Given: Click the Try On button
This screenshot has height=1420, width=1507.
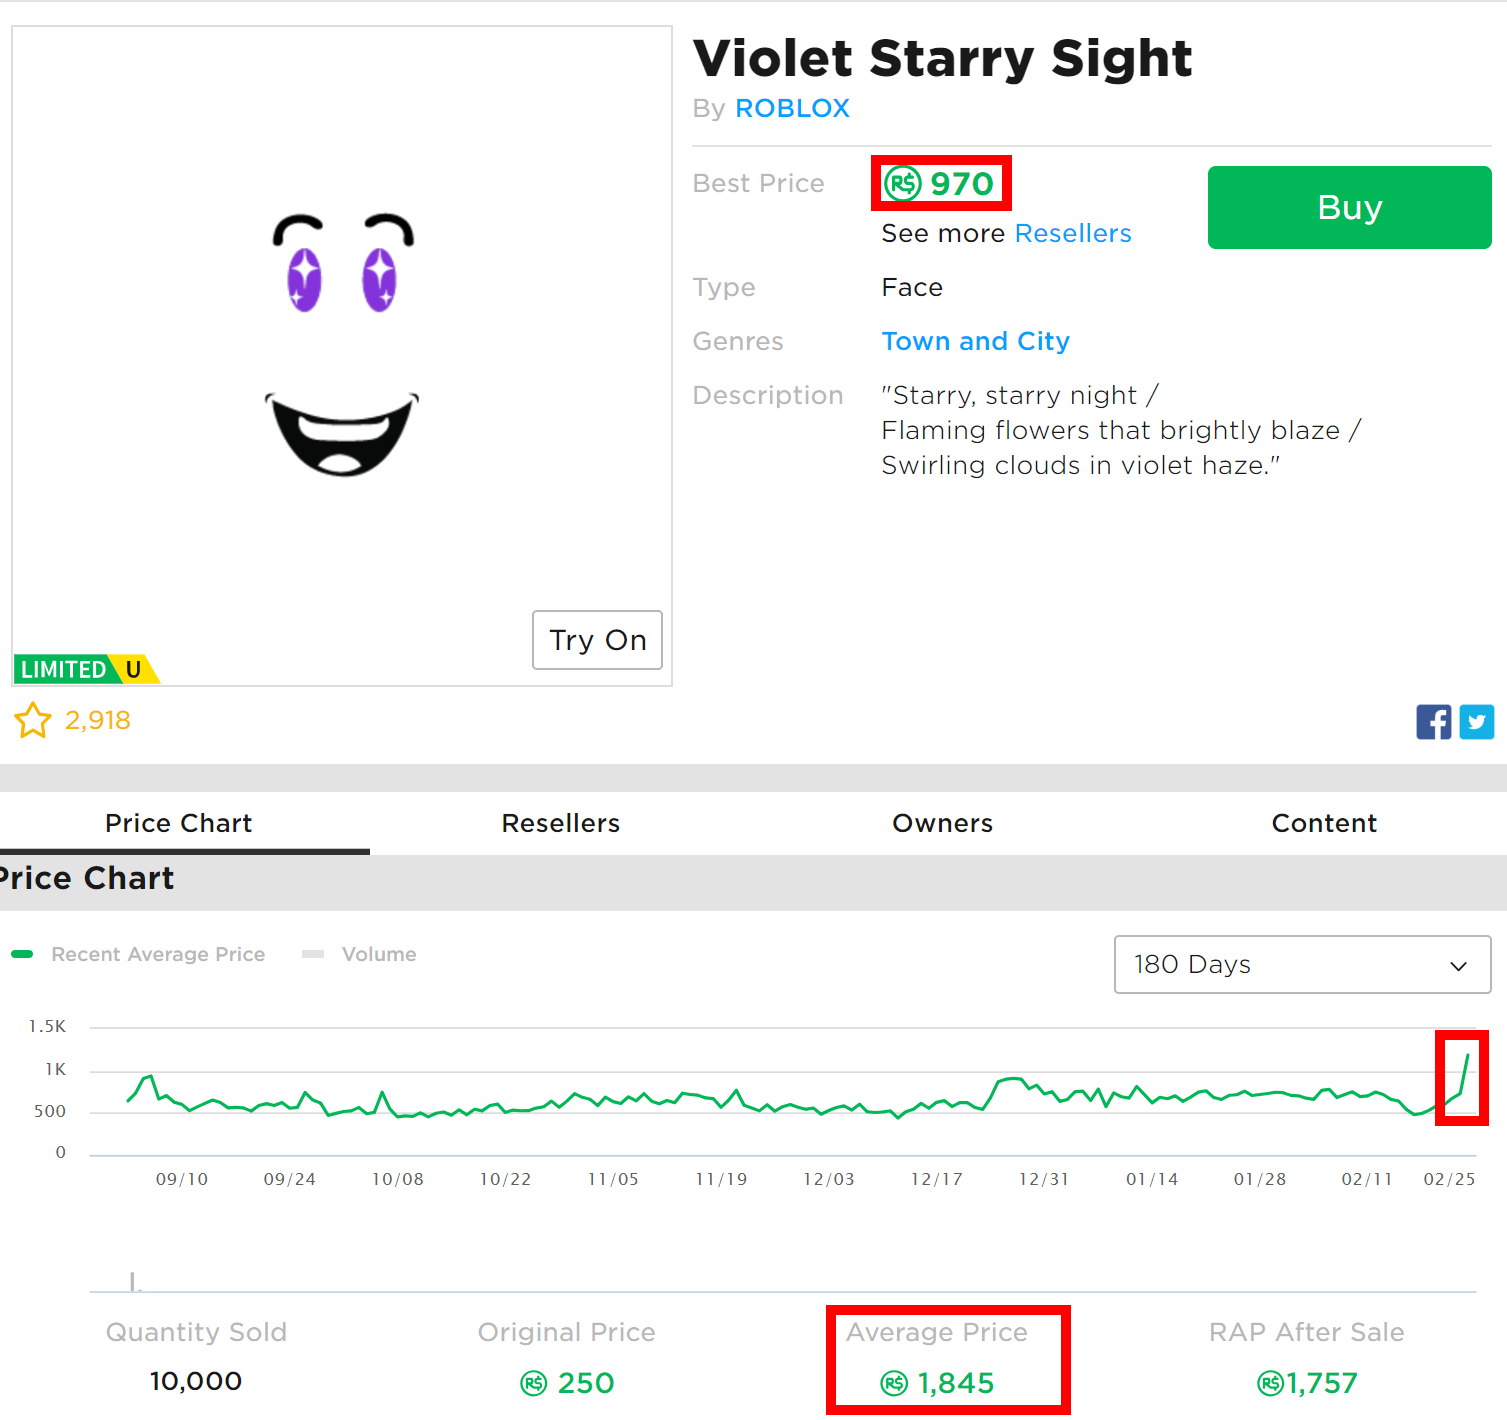Looking at the screenshot, I should (x=597, y=640).
